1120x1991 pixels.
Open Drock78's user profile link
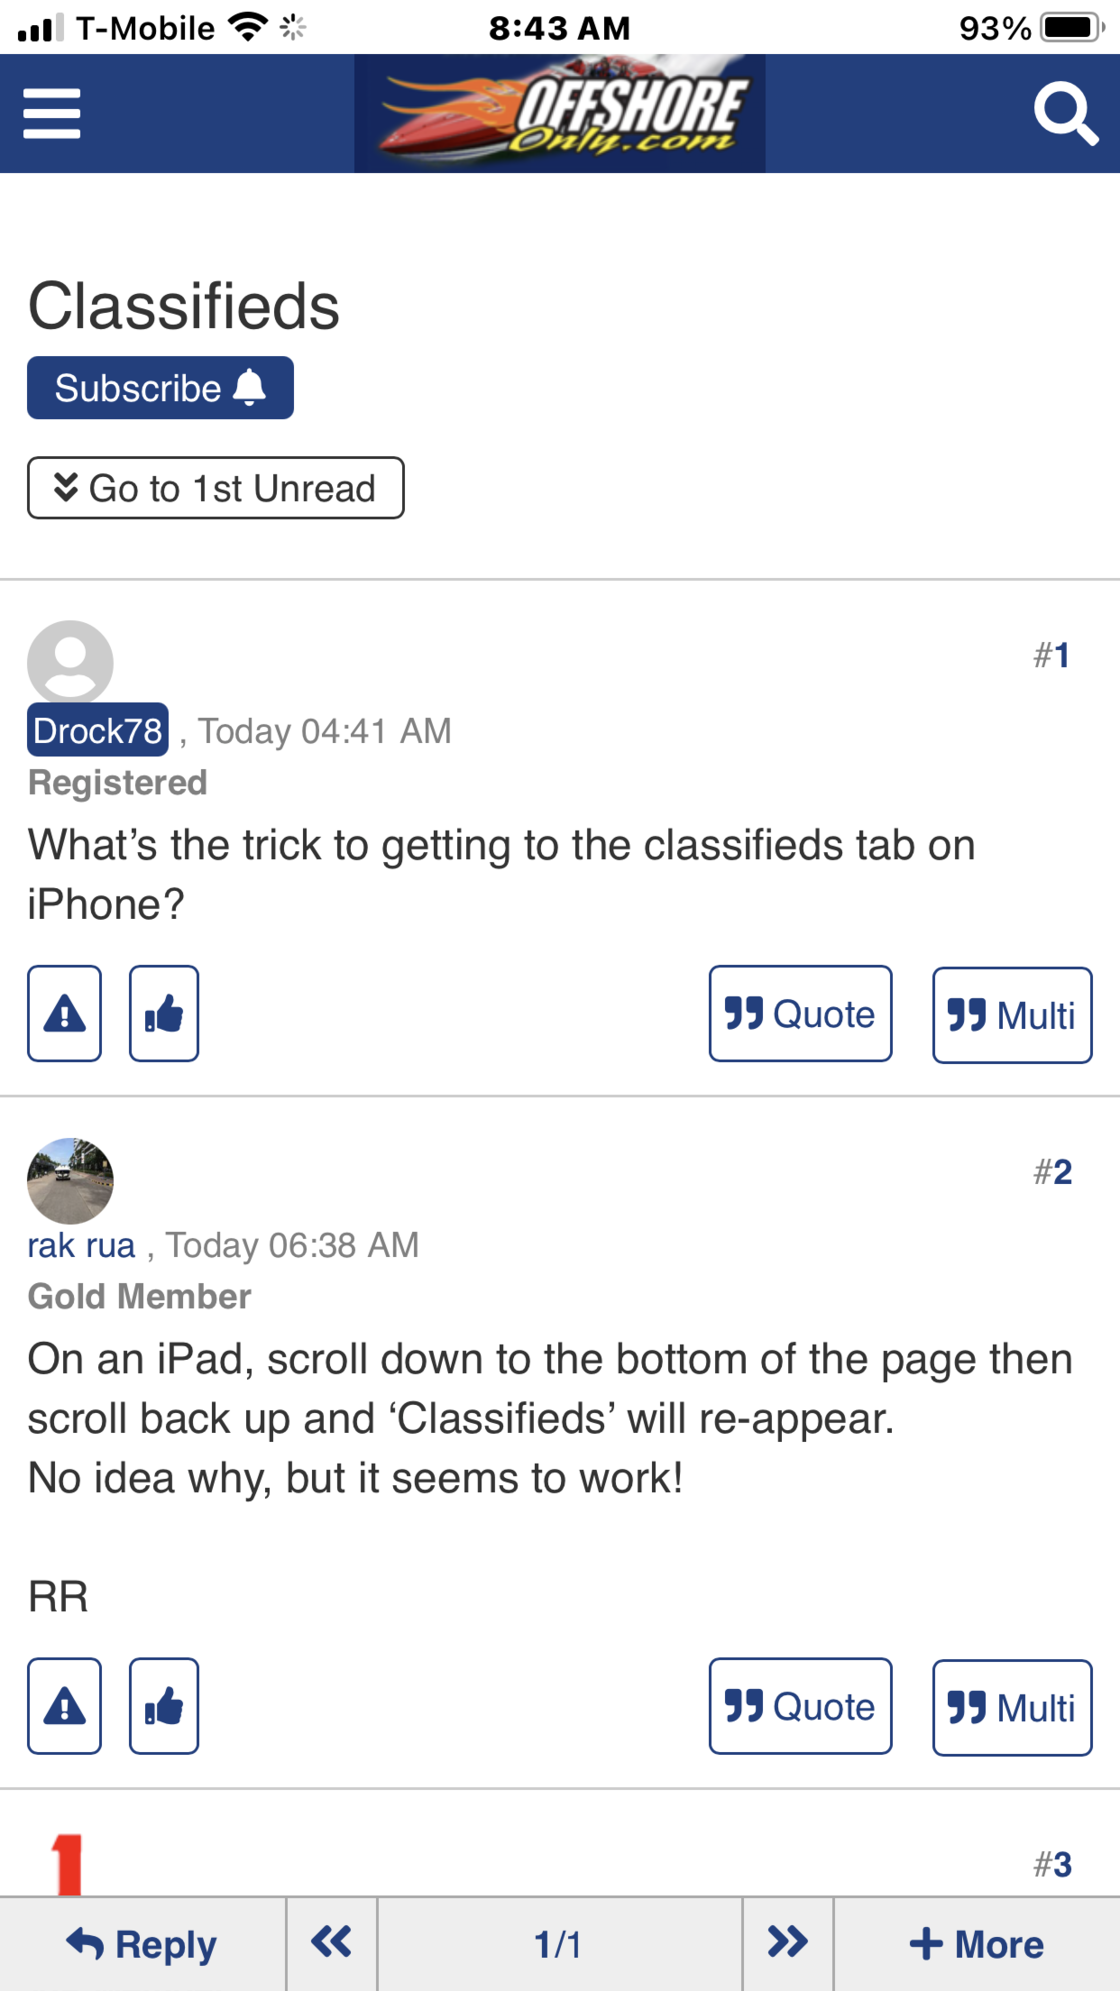click(x=97, y=730)
